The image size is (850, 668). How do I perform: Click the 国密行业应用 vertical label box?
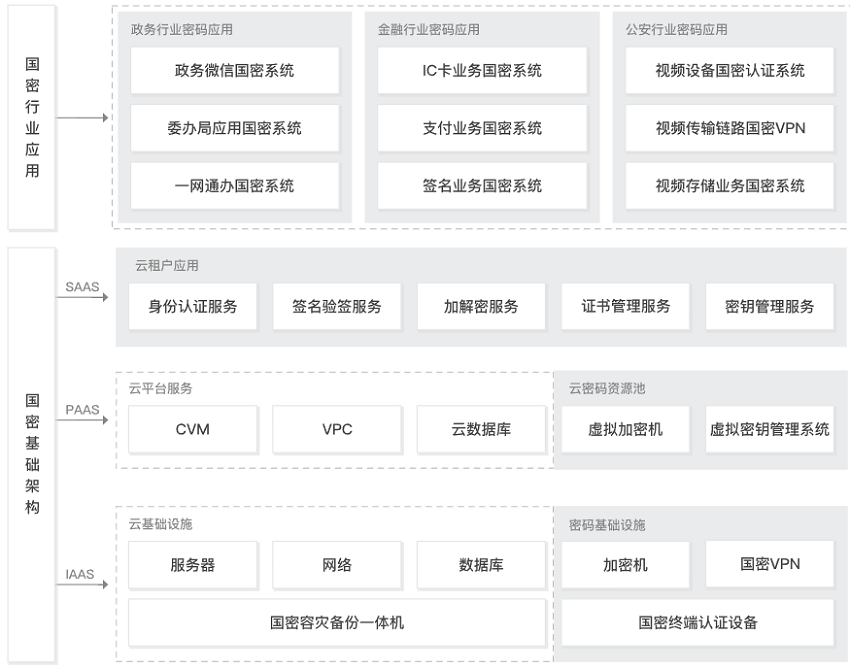tap(32, 118)
